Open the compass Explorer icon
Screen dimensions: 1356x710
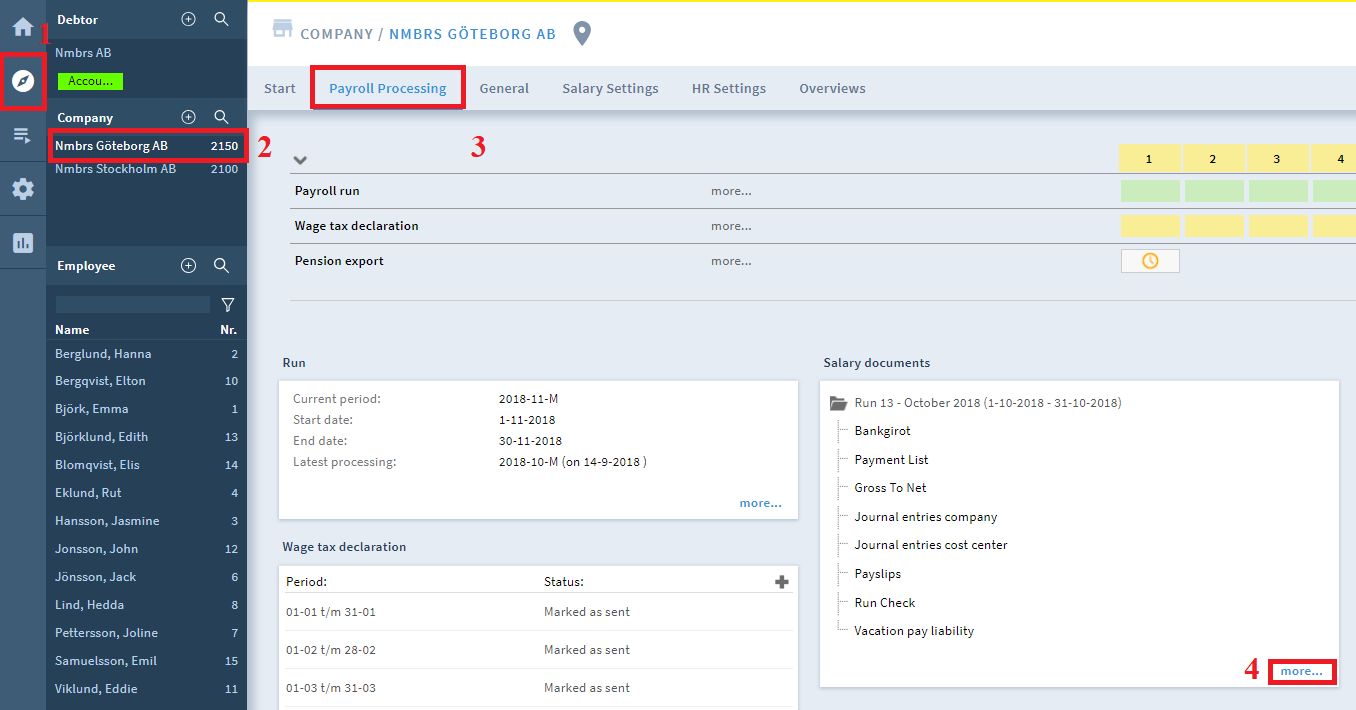(x=22, y=81)
